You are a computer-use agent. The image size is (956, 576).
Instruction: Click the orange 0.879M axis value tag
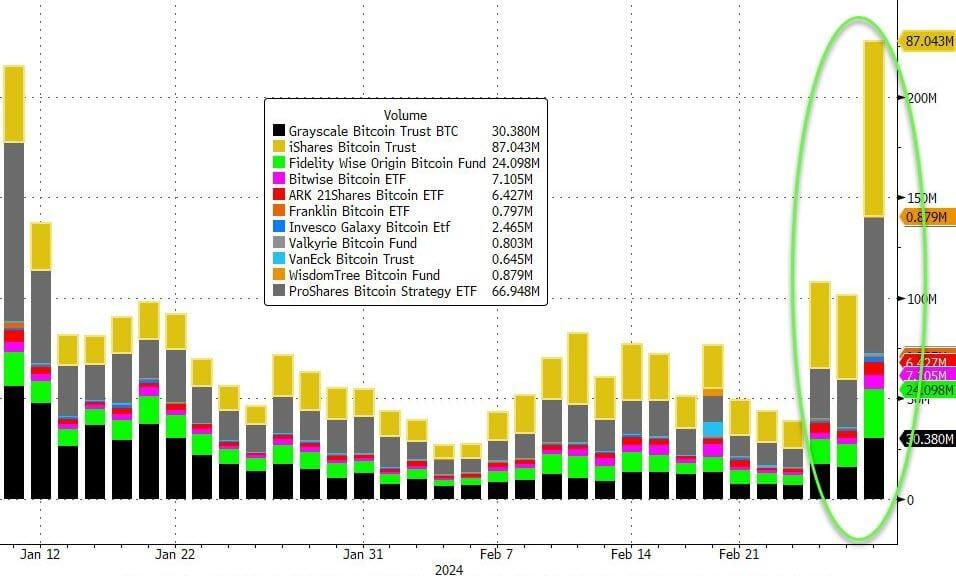click(x=928, y=217)
